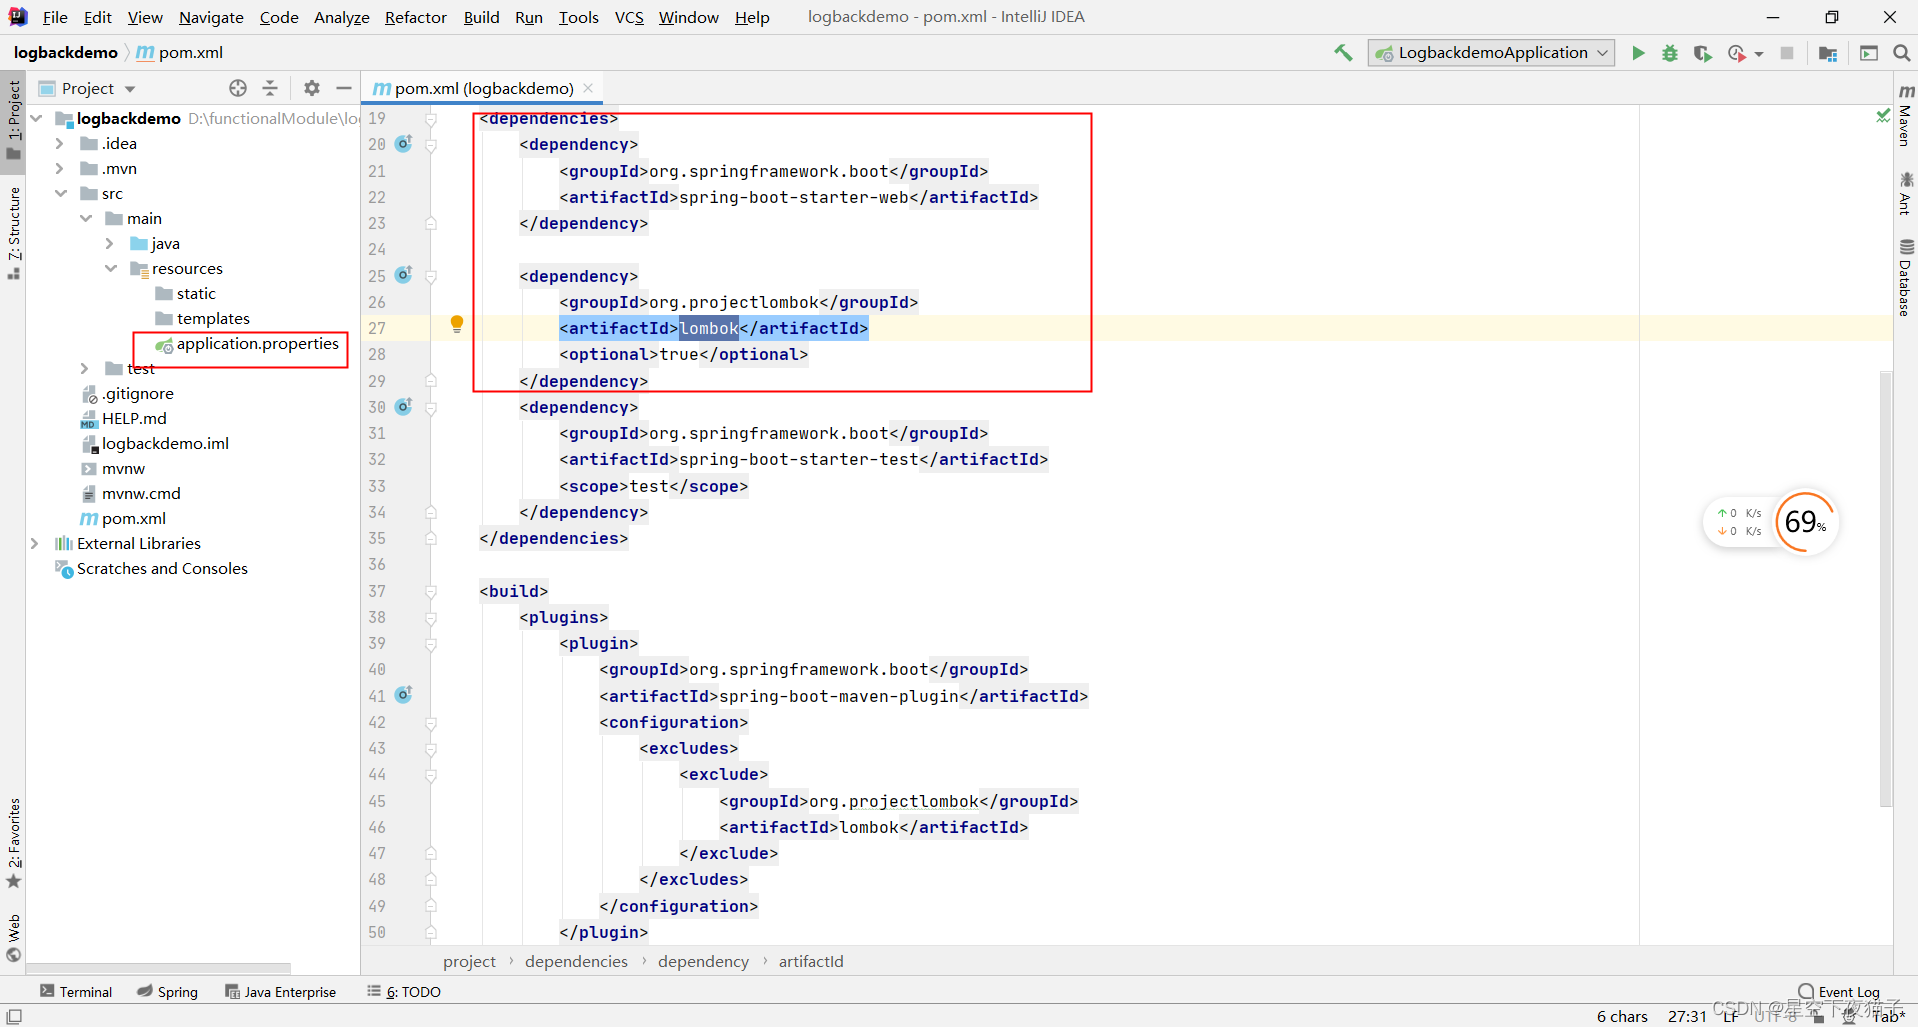Click tool window quick access icon bottom-left

click(x=14, y=1016)
